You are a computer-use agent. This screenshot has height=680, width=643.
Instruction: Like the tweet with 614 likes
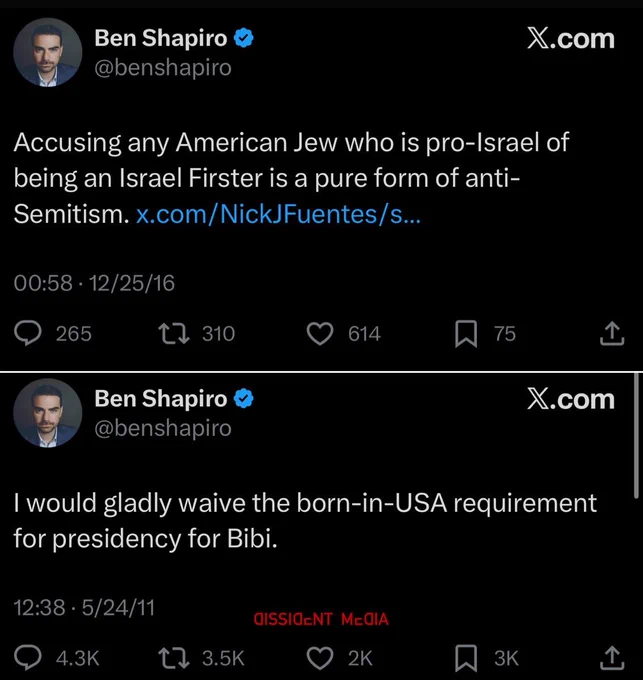319,334
